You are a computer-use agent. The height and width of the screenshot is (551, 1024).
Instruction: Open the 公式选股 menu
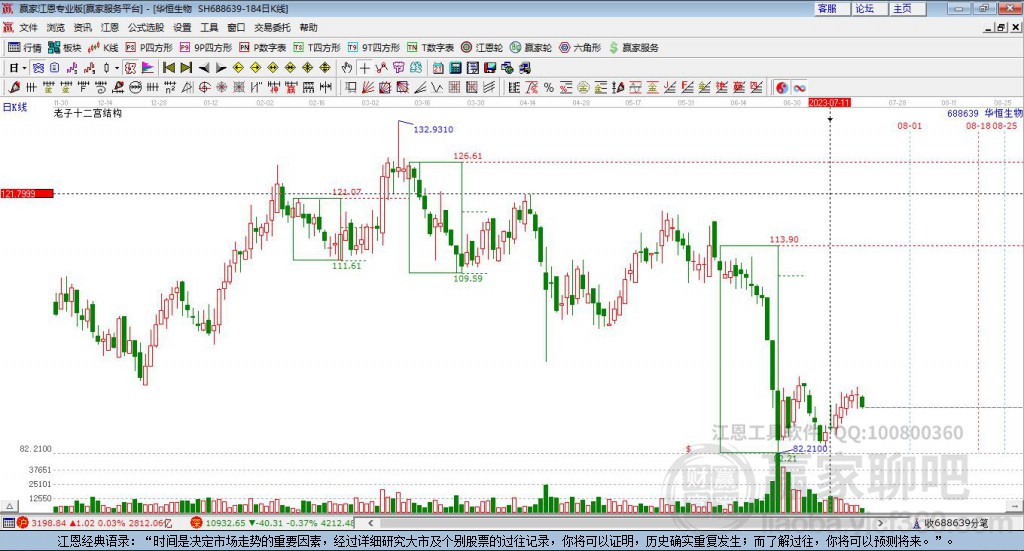(x=146, y=27)
